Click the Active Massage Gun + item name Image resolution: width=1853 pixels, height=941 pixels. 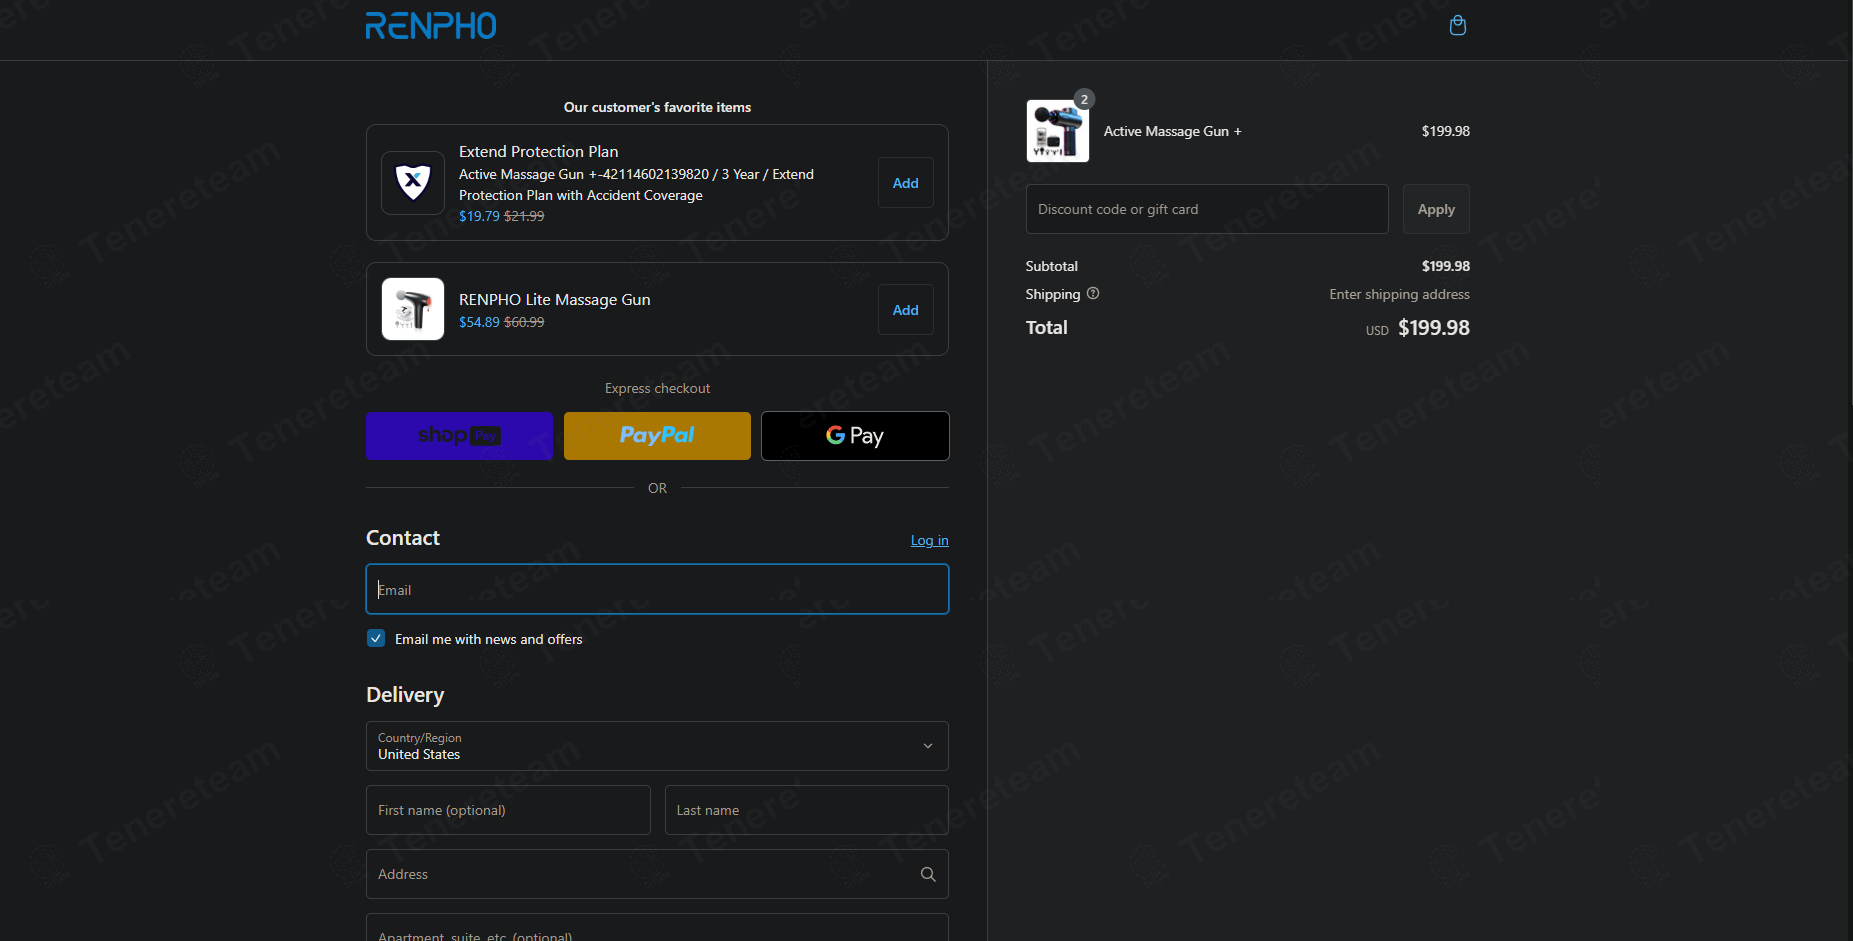[1172, 131]
